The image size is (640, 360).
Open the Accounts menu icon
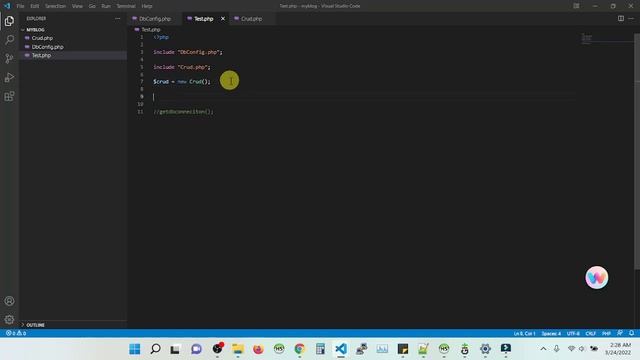(9, 301)
